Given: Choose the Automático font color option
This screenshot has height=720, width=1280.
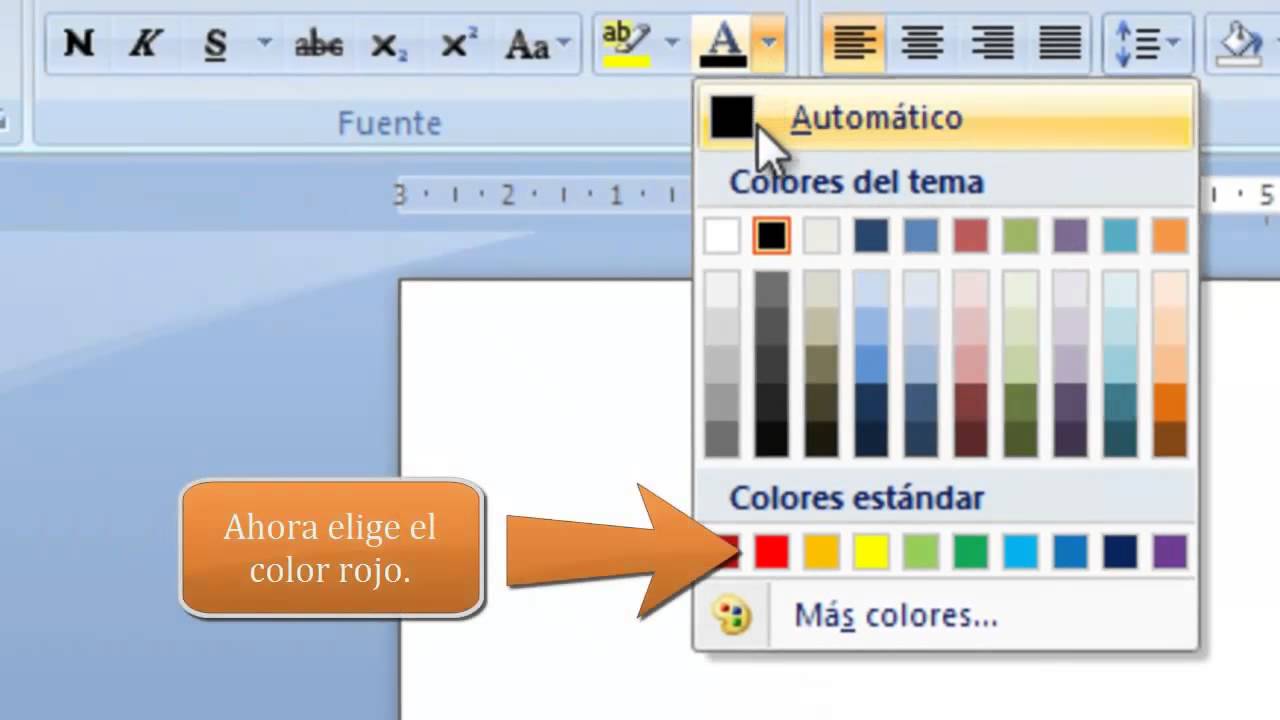Looking at the screenshot, I should pyautogui.click(x=947, y=117).
